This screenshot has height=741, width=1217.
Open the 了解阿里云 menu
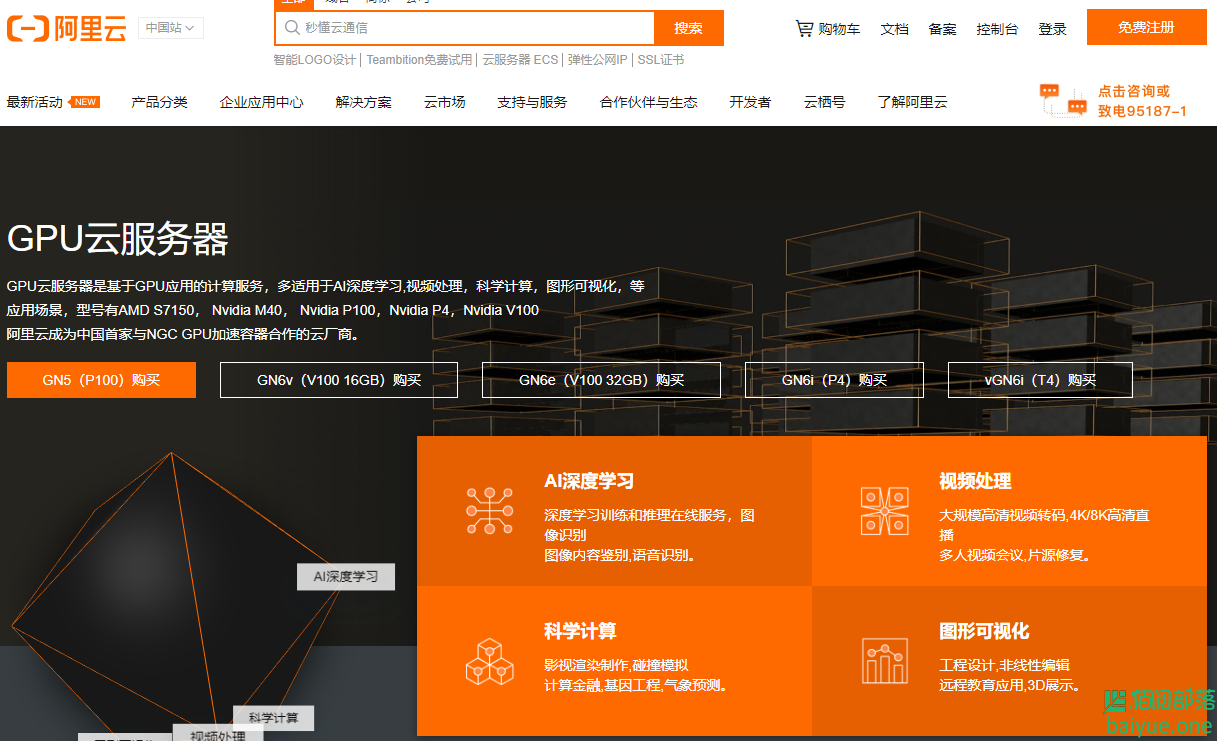click(912, 102)
